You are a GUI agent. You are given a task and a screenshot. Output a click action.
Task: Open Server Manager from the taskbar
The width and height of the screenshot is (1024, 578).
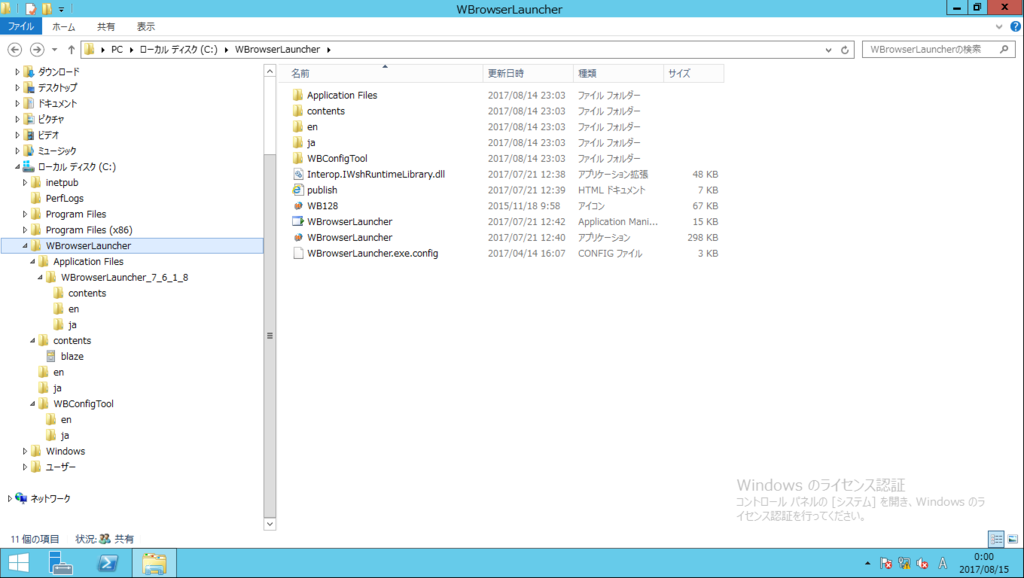click(x=61, y=563)
